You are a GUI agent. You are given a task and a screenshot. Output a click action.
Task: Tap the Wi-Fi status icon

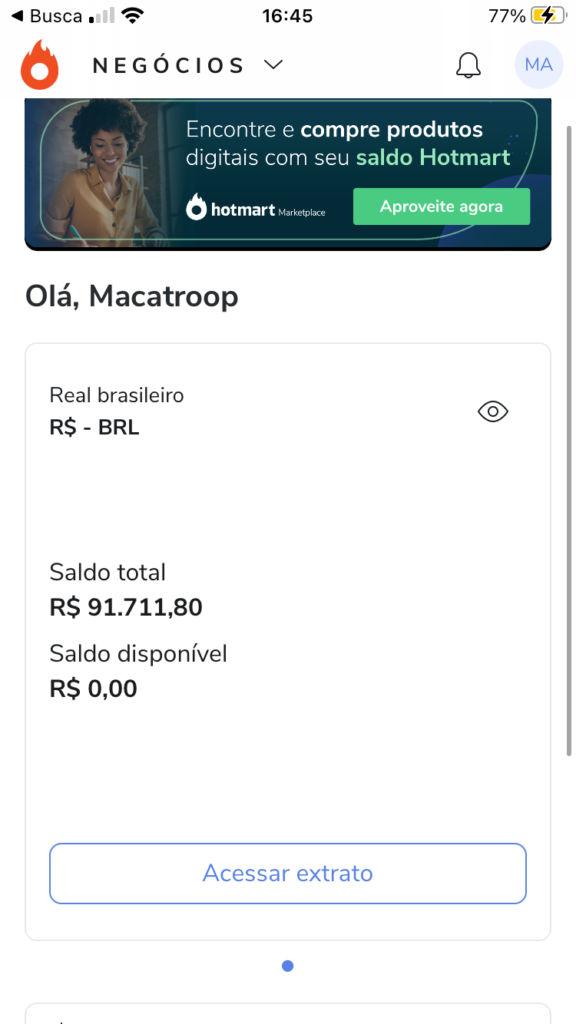click(133, 16)
